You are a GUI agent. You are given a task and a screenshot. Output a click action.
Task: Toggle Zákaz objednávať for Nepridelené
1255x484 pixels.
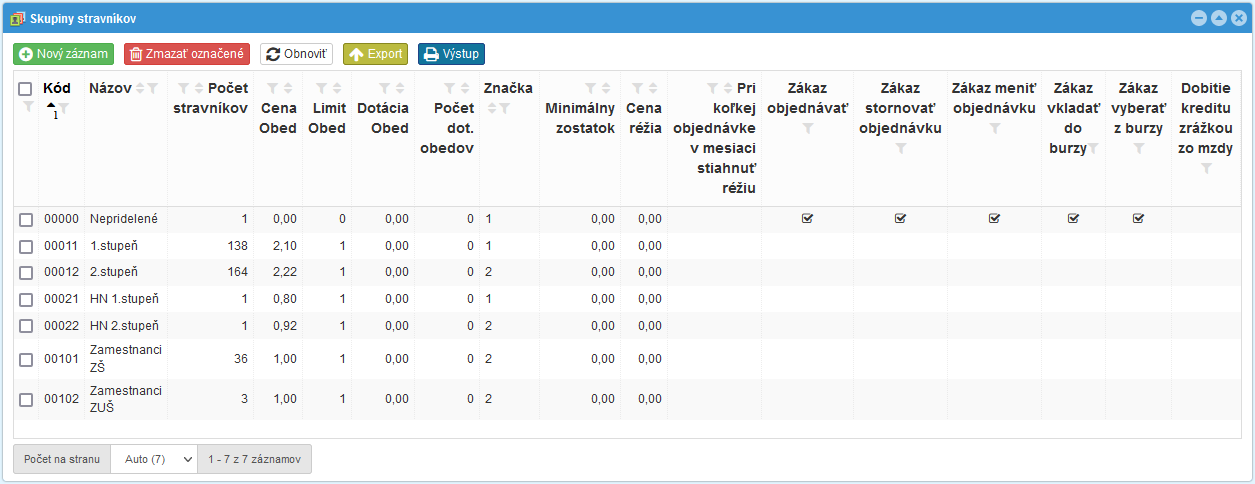[808, 218]
